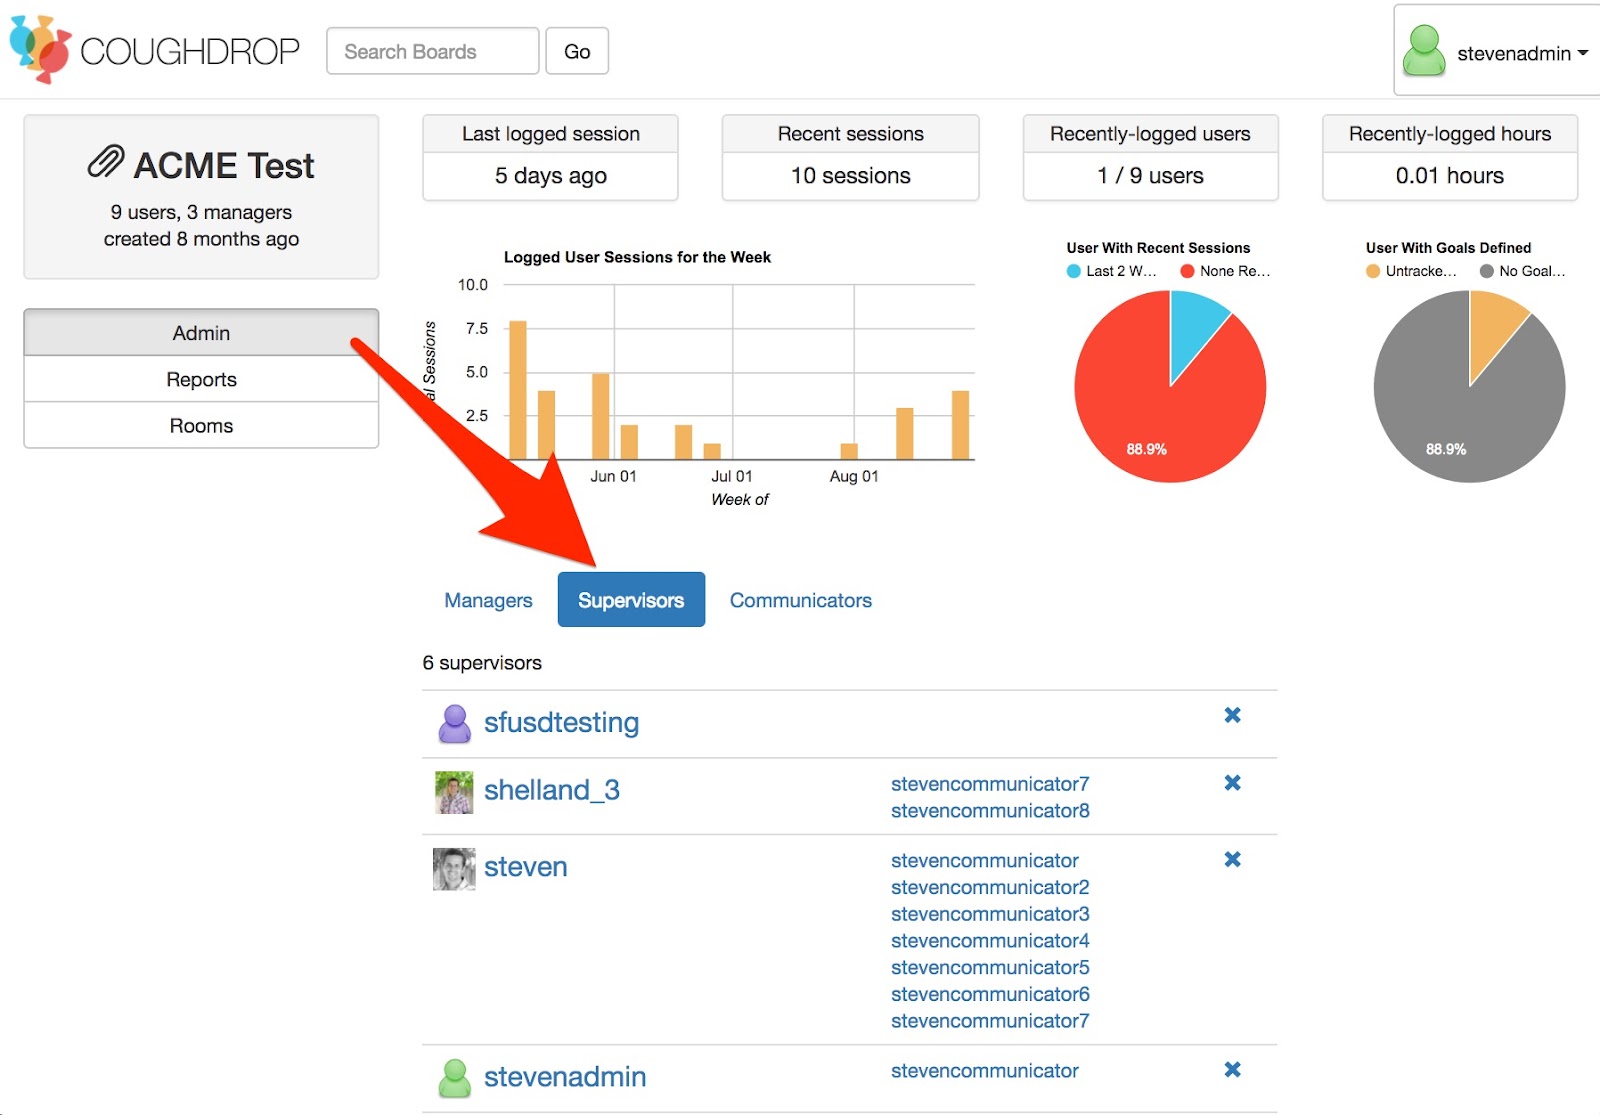
Task: Open stevencommunicator8 link under shelland_3
Action: click(x=990, y=811)
